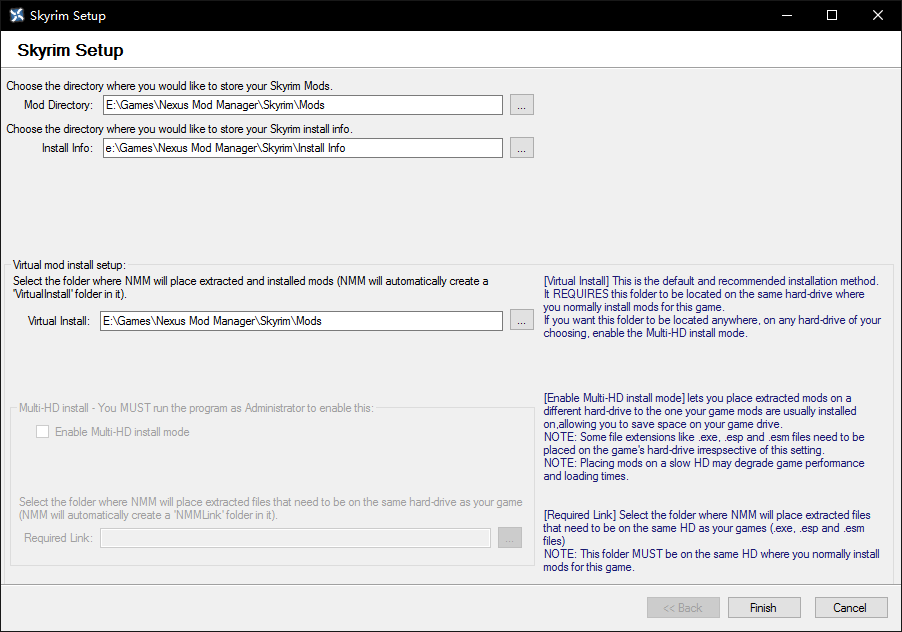
Task: Click 'Choose the directory... store your Skyrim Mods' text
Action: click(170, 86)
